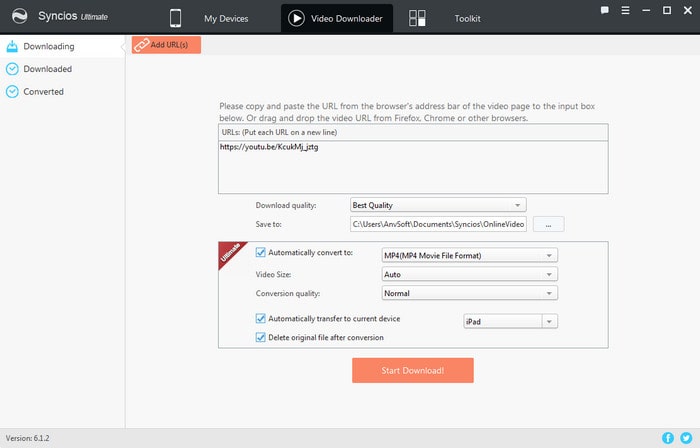Toggle Automatically convert to checkbox

point(260,253)
